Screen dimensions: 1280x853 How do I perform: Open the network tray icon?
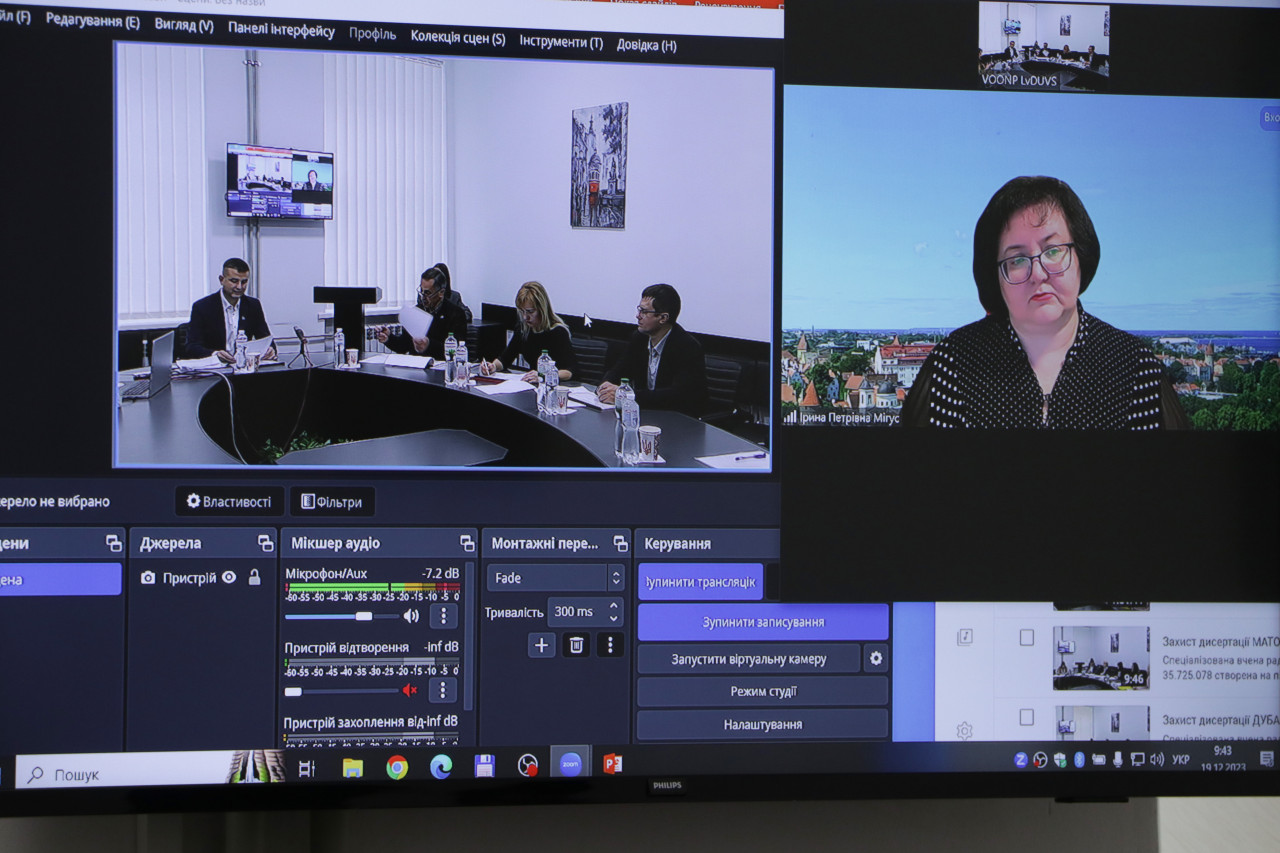[x=1137, y=759]
